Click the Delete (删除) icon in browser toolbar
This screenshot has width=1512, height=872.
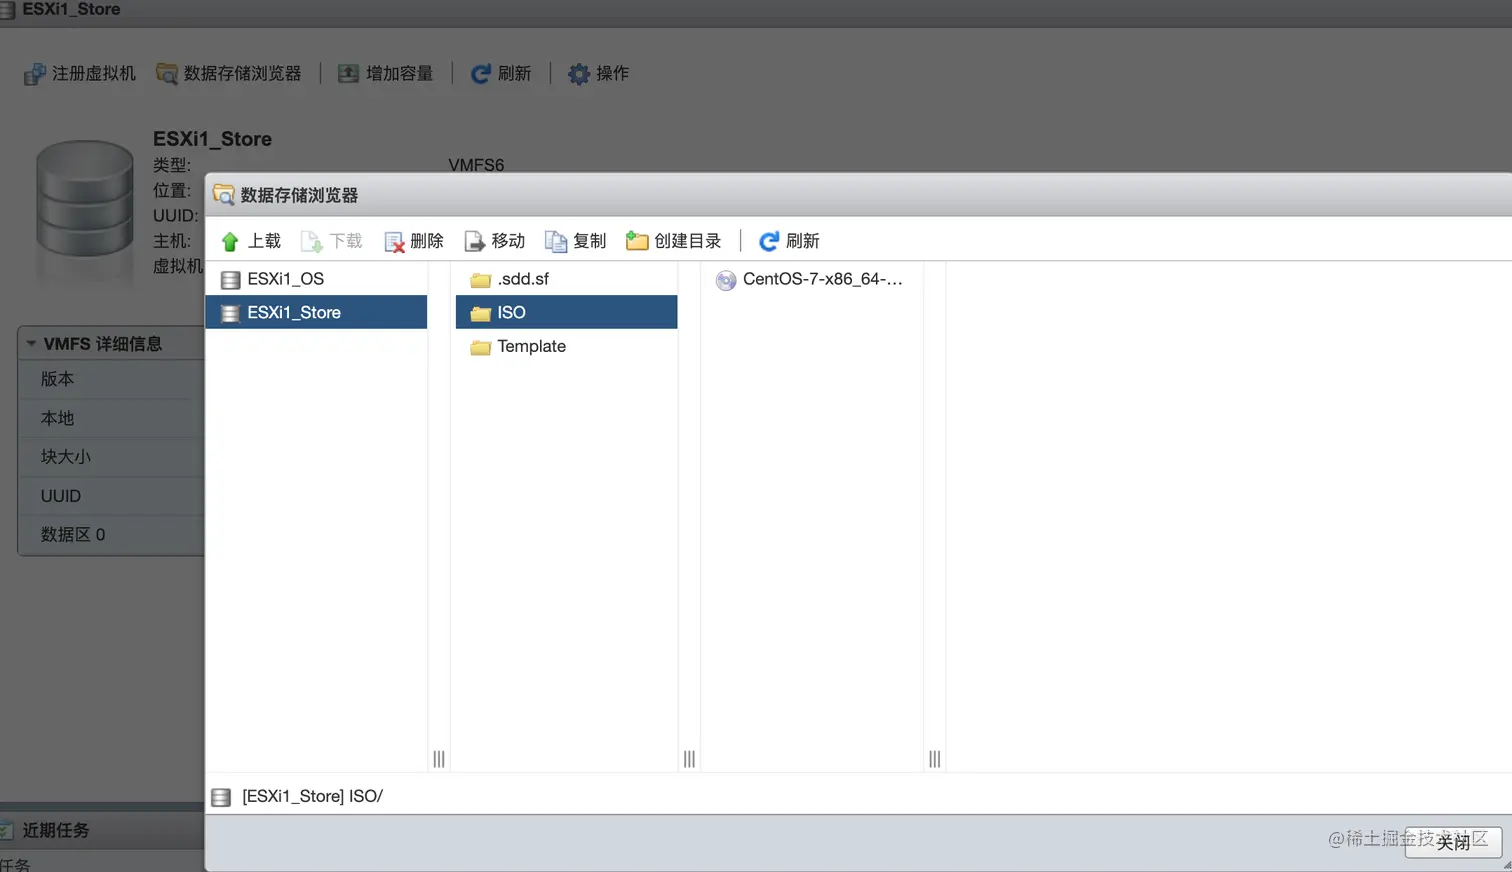(x=394, y=241)
